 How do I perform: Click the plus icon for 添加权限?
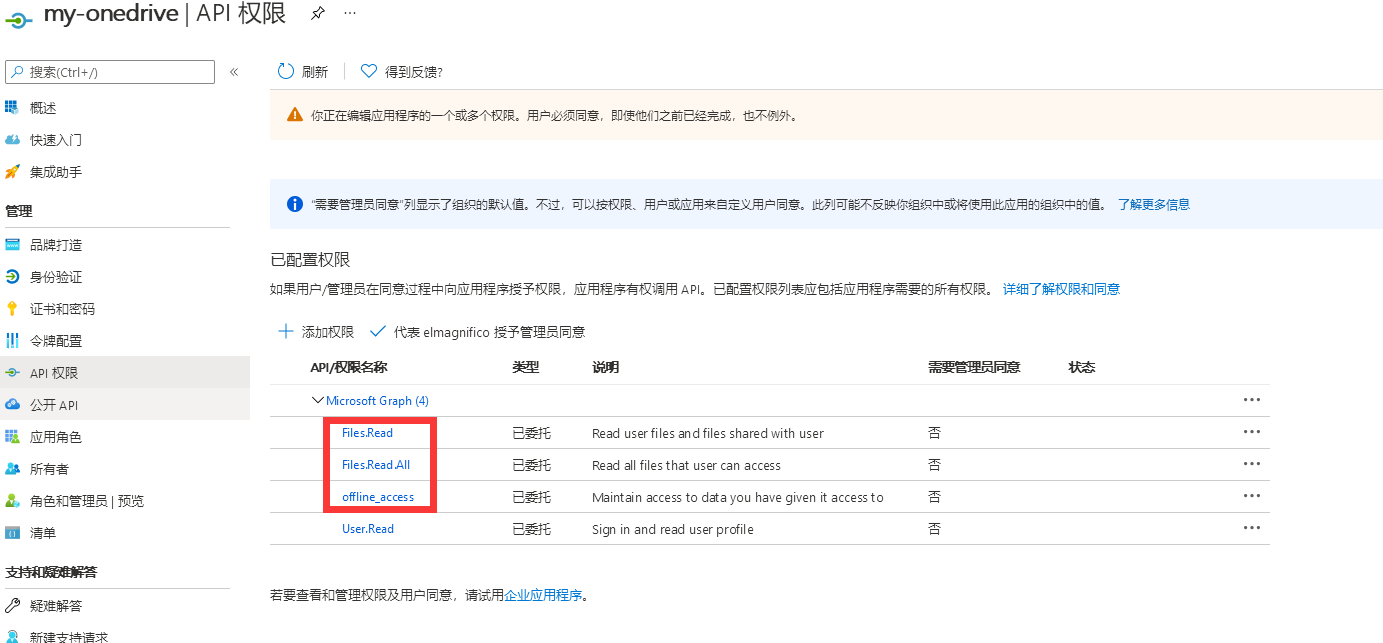click(286, 331)
